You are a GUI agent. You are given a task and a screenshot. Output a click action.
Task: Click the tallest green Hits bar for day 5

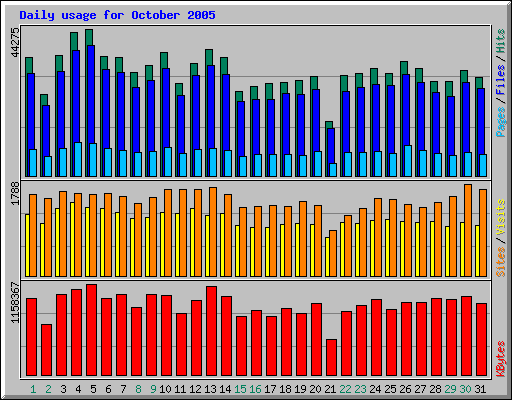pyautogui.click(x=89, y=37)
